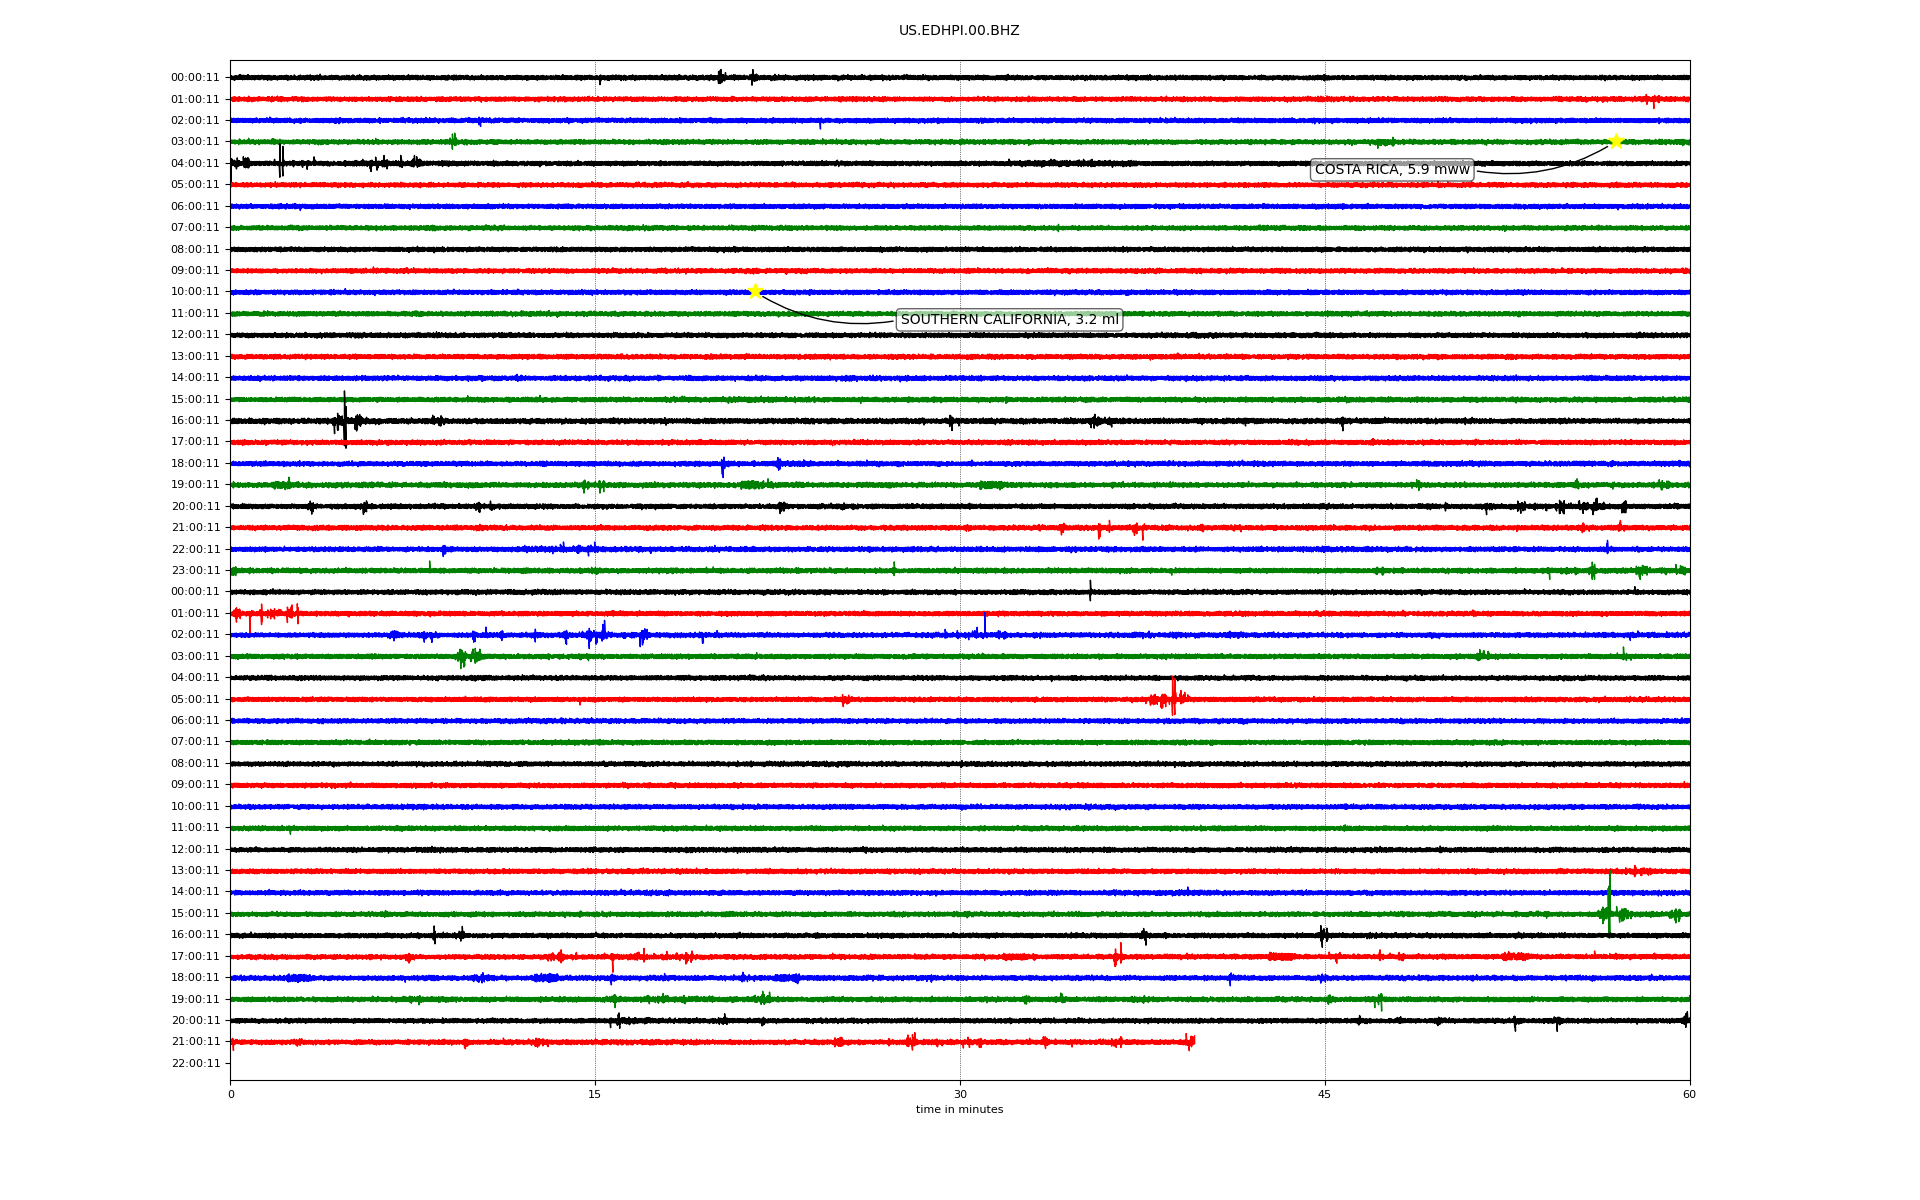Screen dimensions: 1920x1200
Task: Click the COSTA RICA, 5.9 mww label
Action: [1391, 170]
